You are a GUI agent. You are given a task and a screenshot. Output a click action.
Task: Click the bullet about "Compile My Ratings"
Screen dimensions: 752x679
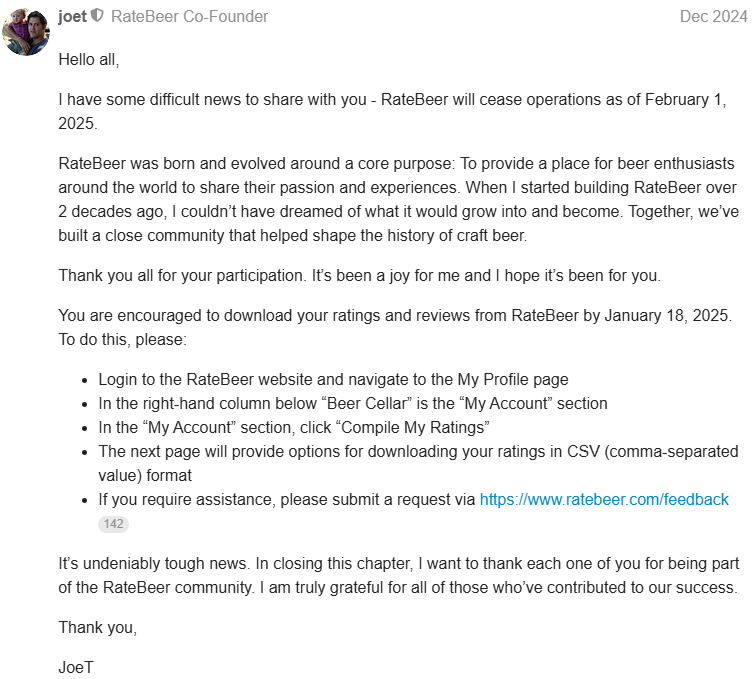(x=293, y=427)
